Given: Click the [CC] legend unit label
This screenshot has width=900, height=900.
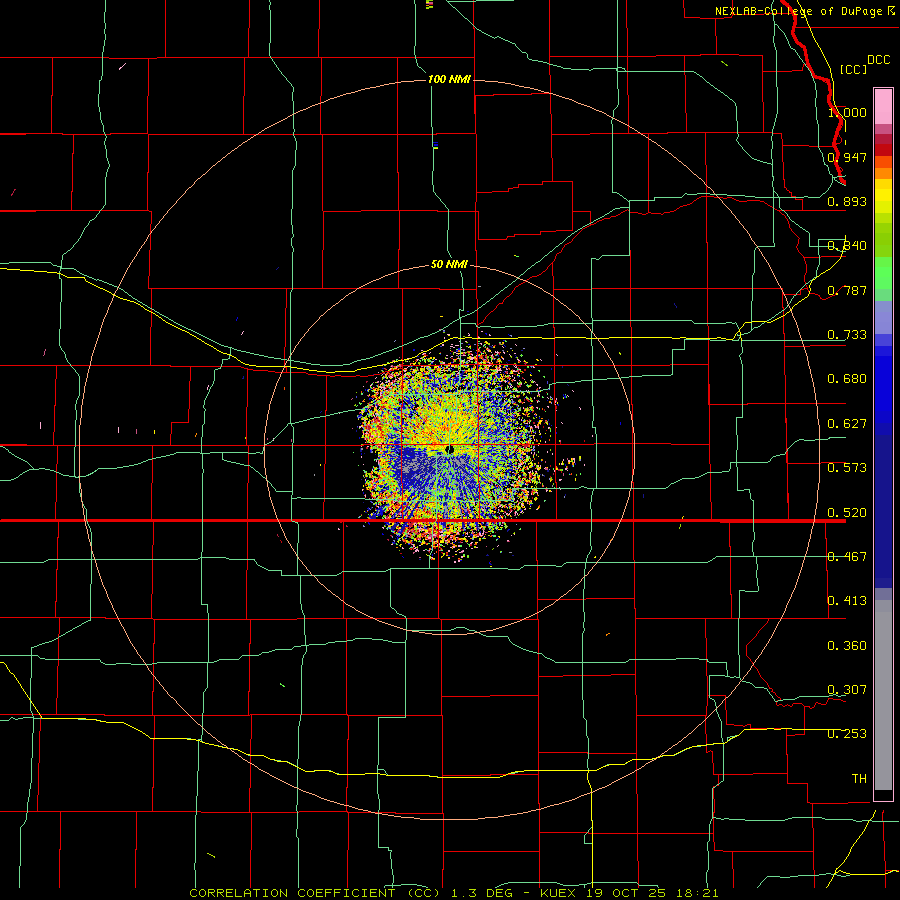Looking at the screenshot, I should (853, 69).
